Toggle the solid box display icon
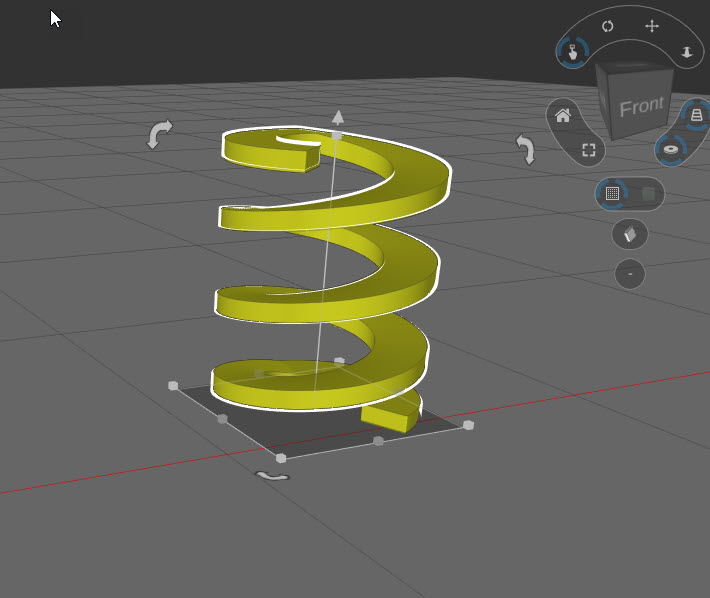The image size is (710, 598). [648, 194]
